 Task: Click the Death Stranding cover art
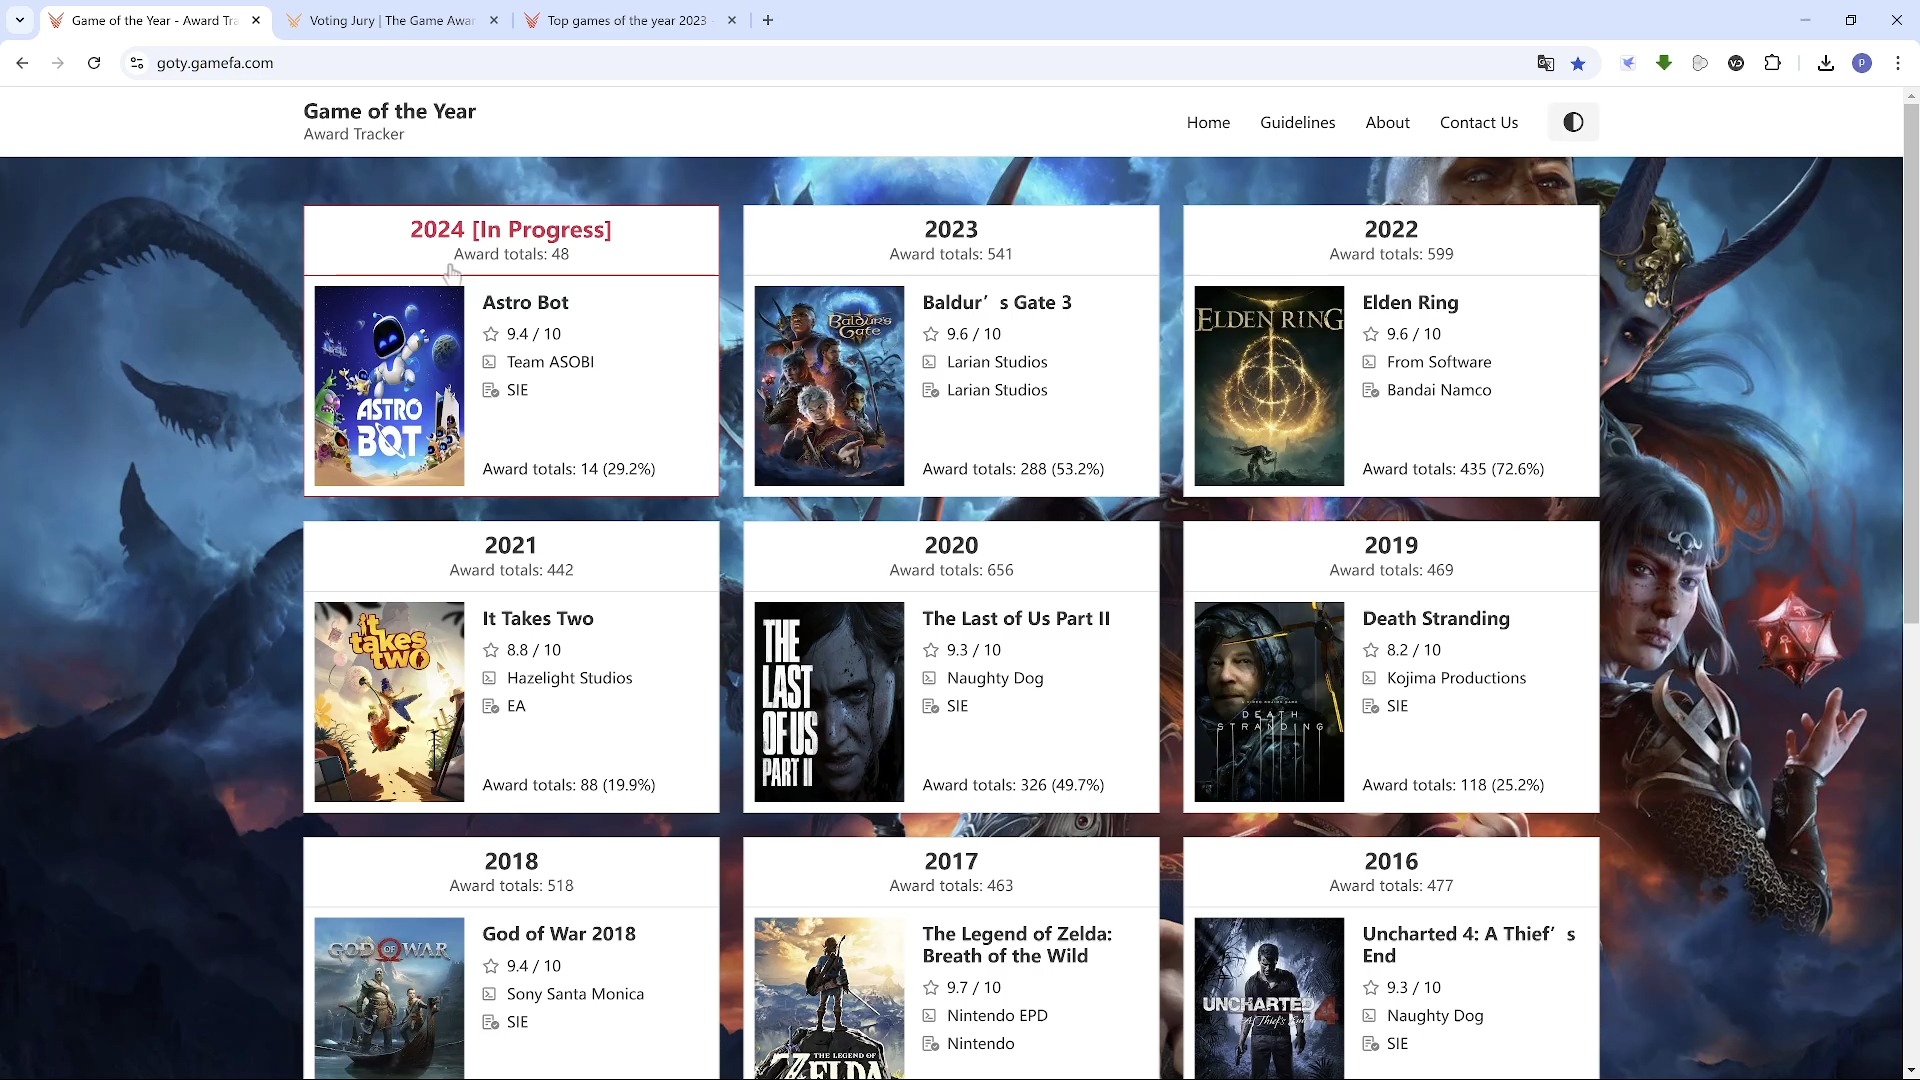pyautogui.click(x=1269, y=702)
